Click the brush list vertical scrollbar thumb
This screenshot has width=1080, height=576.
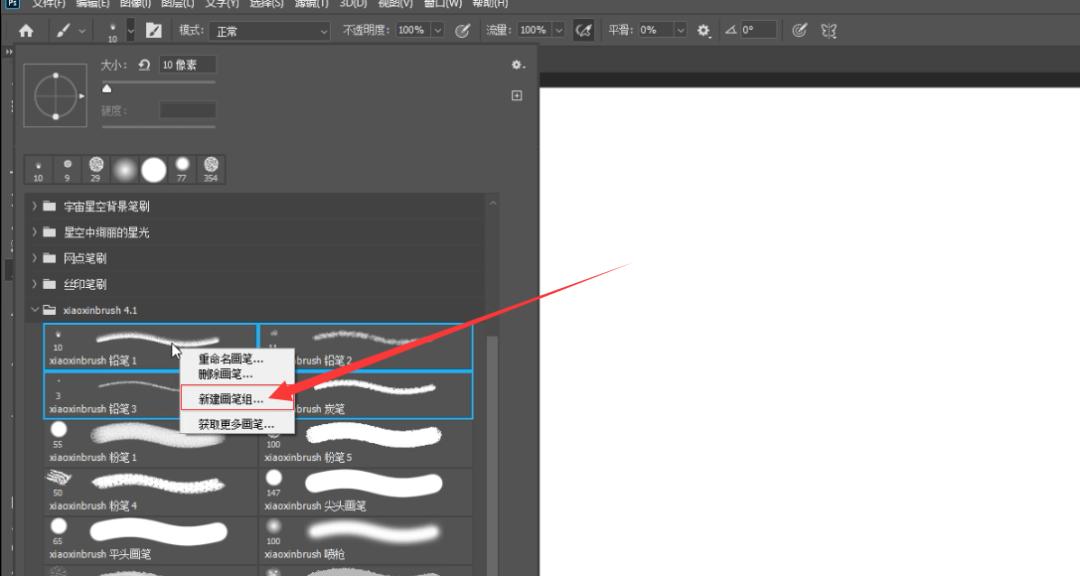click(x=492, y=455)
